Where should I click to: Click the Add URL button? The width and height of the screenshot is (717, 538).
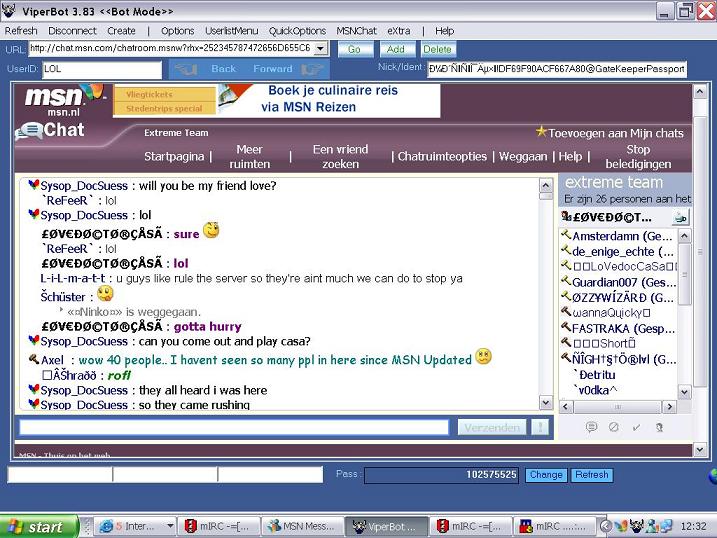point(396,49)
